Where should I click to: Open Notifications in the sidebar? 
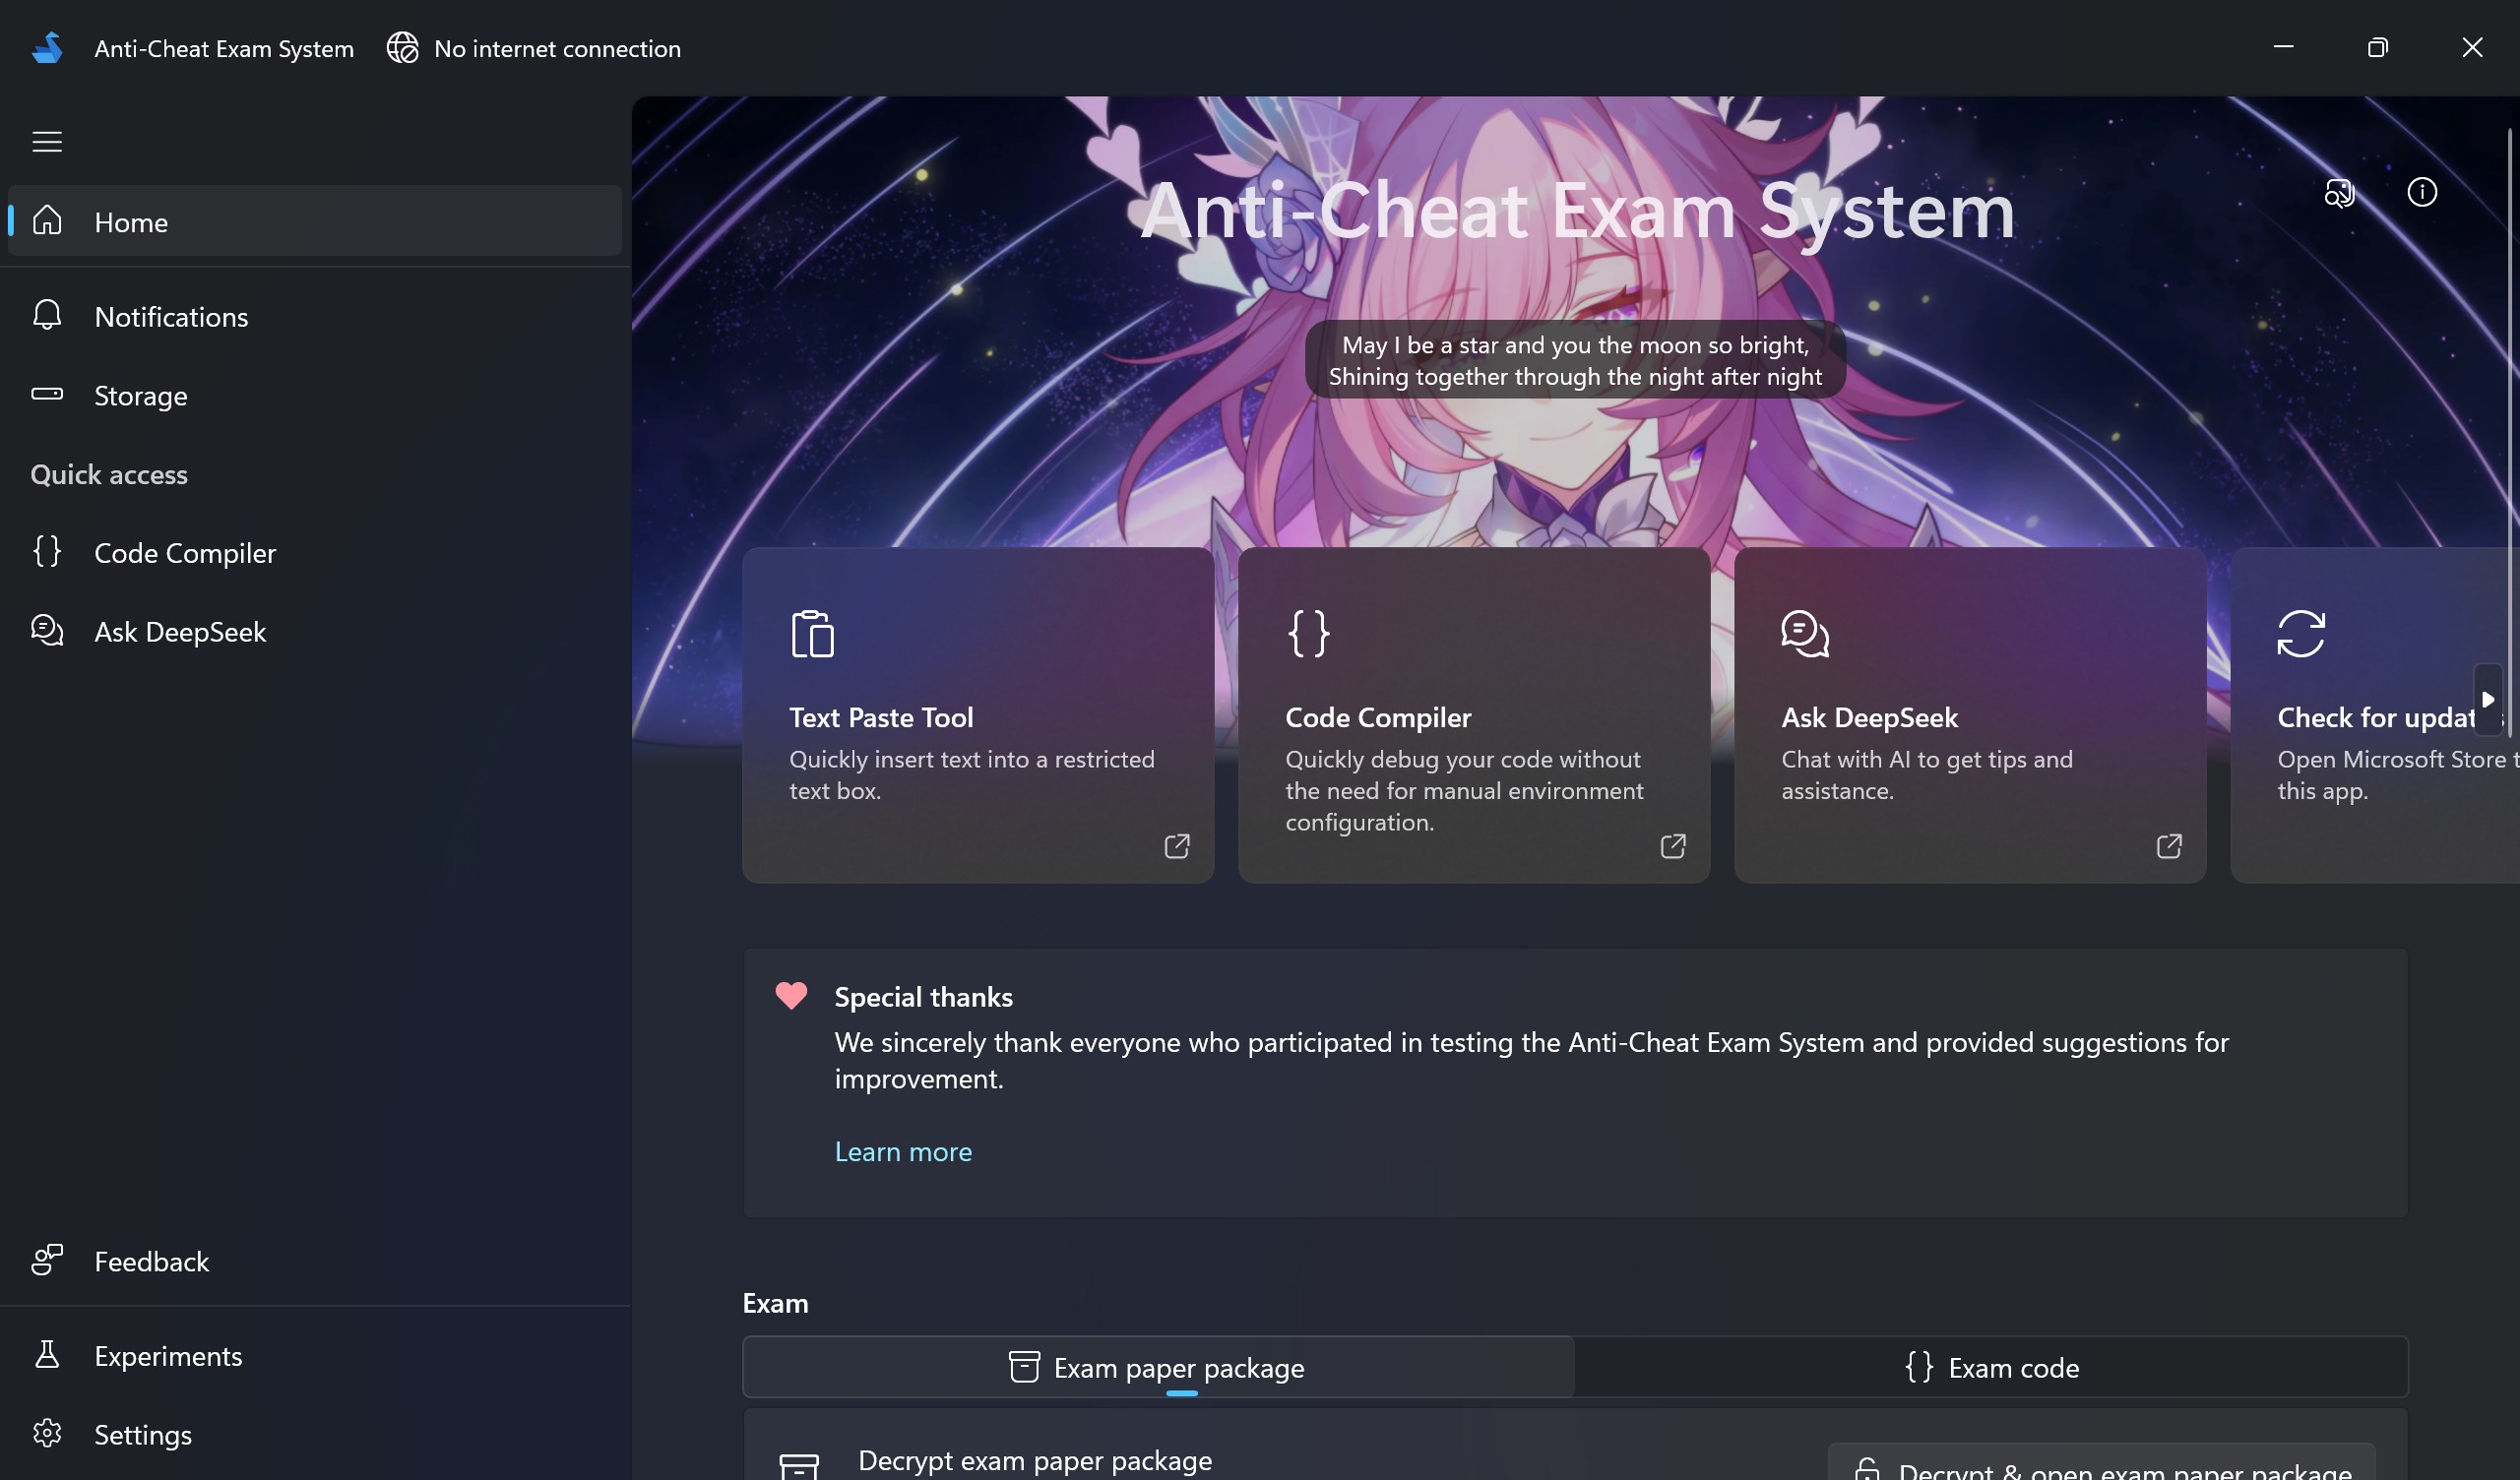pyautogui.click(x=170, y=317)
